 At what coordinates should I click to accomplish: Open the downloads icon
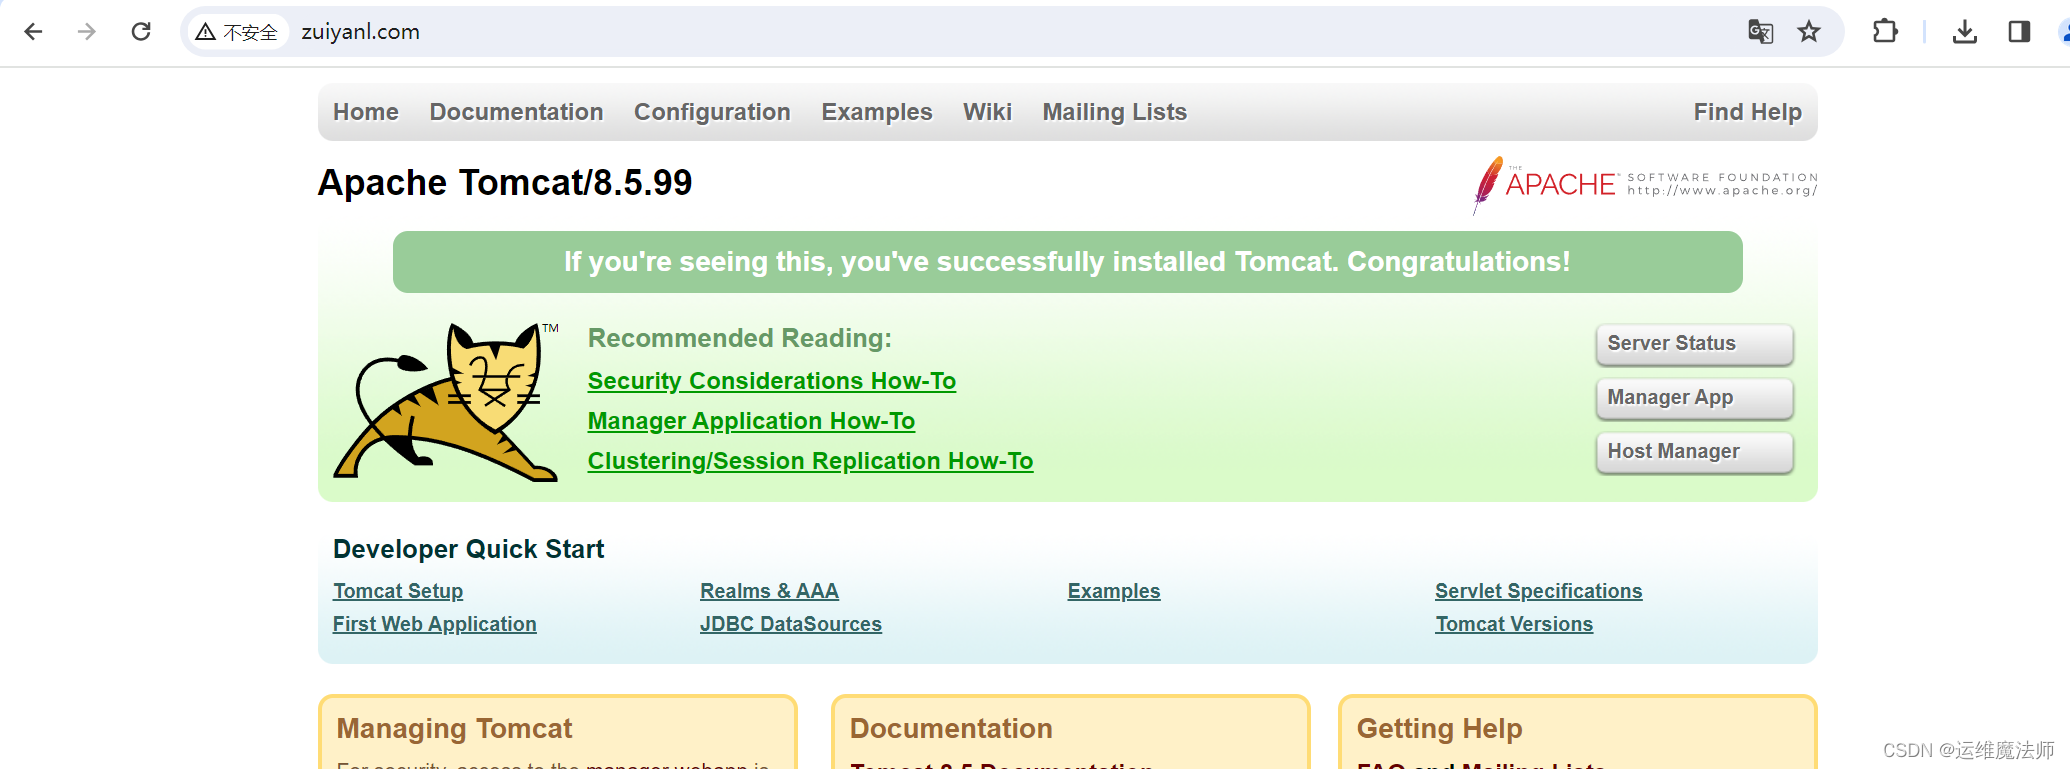click(1965, 32)
